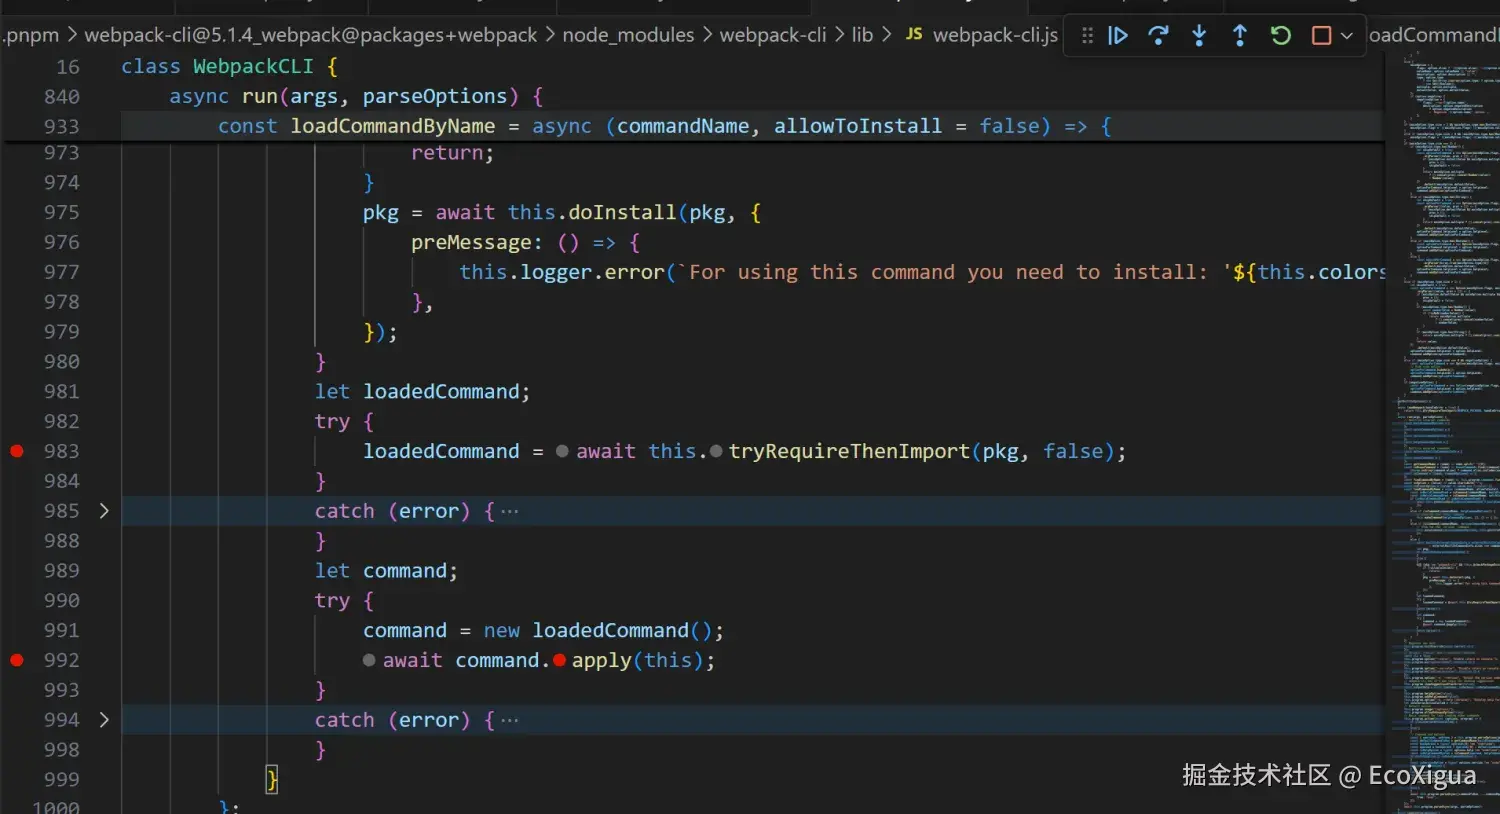This screenshot has width=1500, height=814.
Task: Click the debug Step Over icon
Action: point(1158,36)
